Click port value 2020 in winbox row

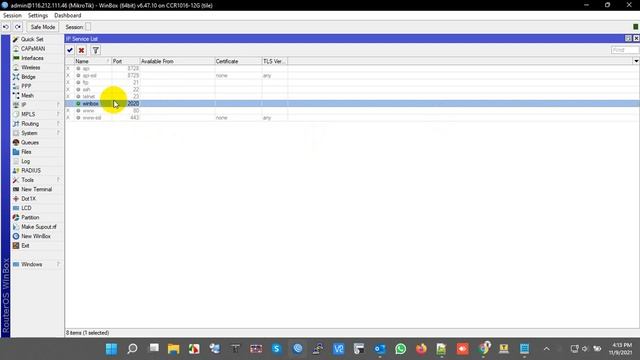(x=133, y=104)
